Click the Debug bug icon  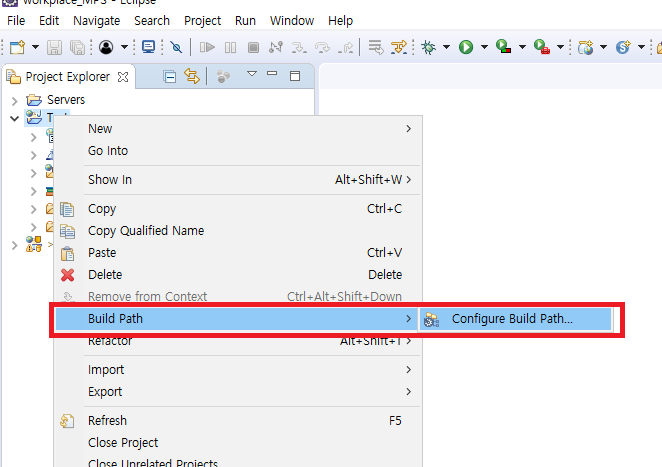[429, 47]
